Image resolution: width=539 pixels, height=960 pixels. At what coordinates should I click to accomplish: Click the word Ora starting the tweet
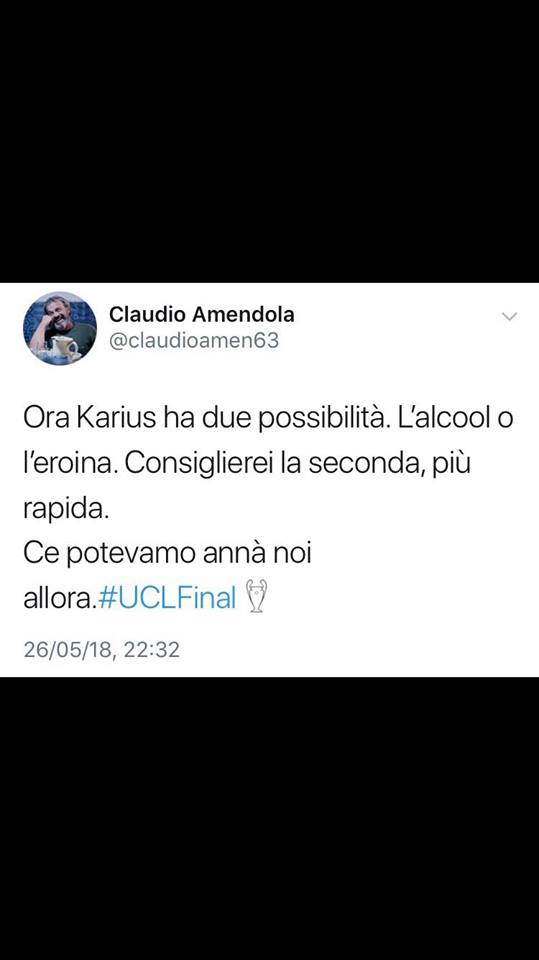pos(43,419)
